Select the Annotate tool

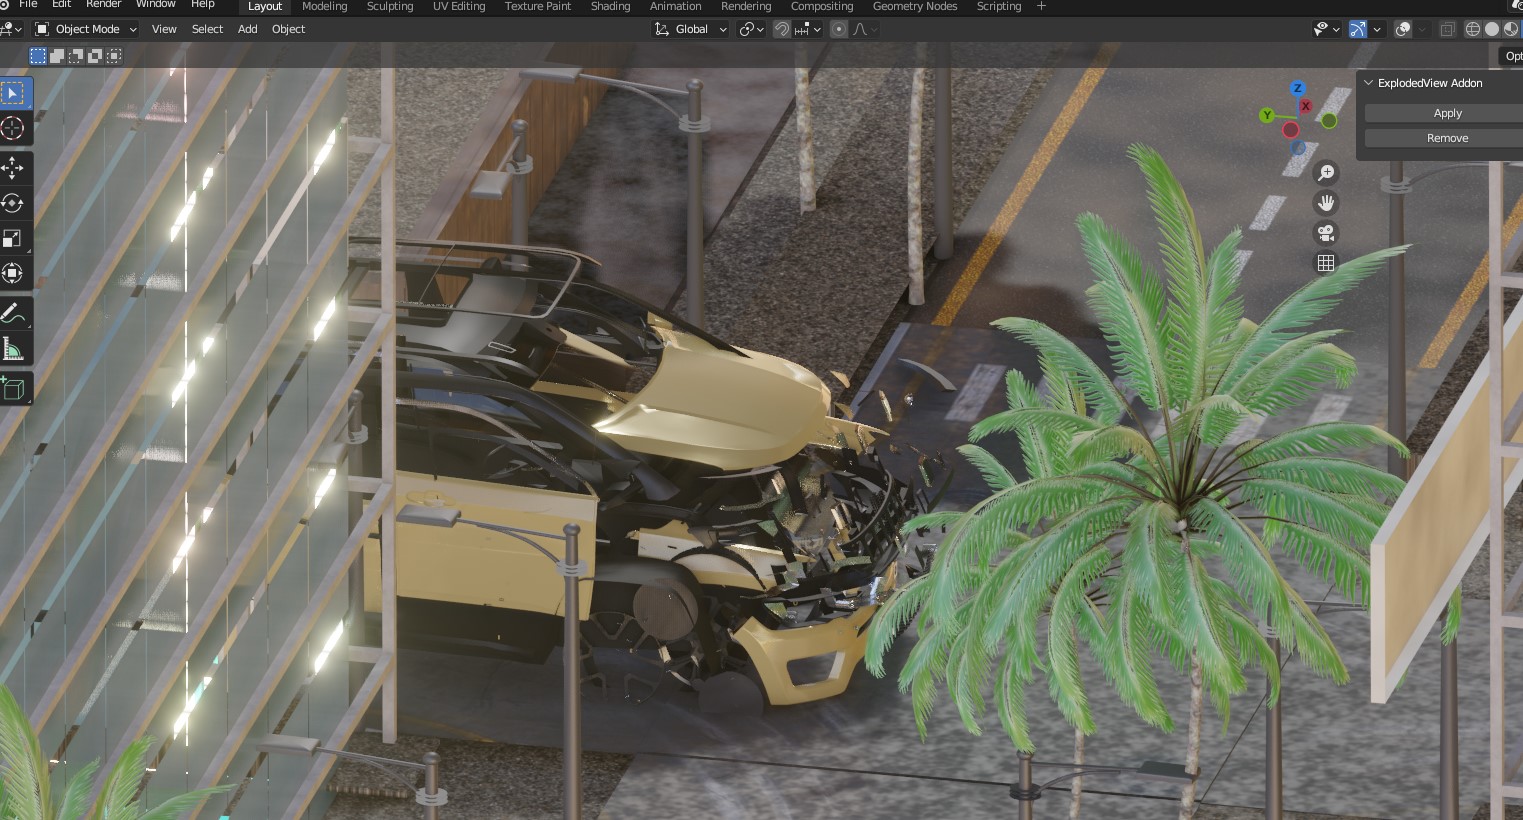tap(14, 313)
